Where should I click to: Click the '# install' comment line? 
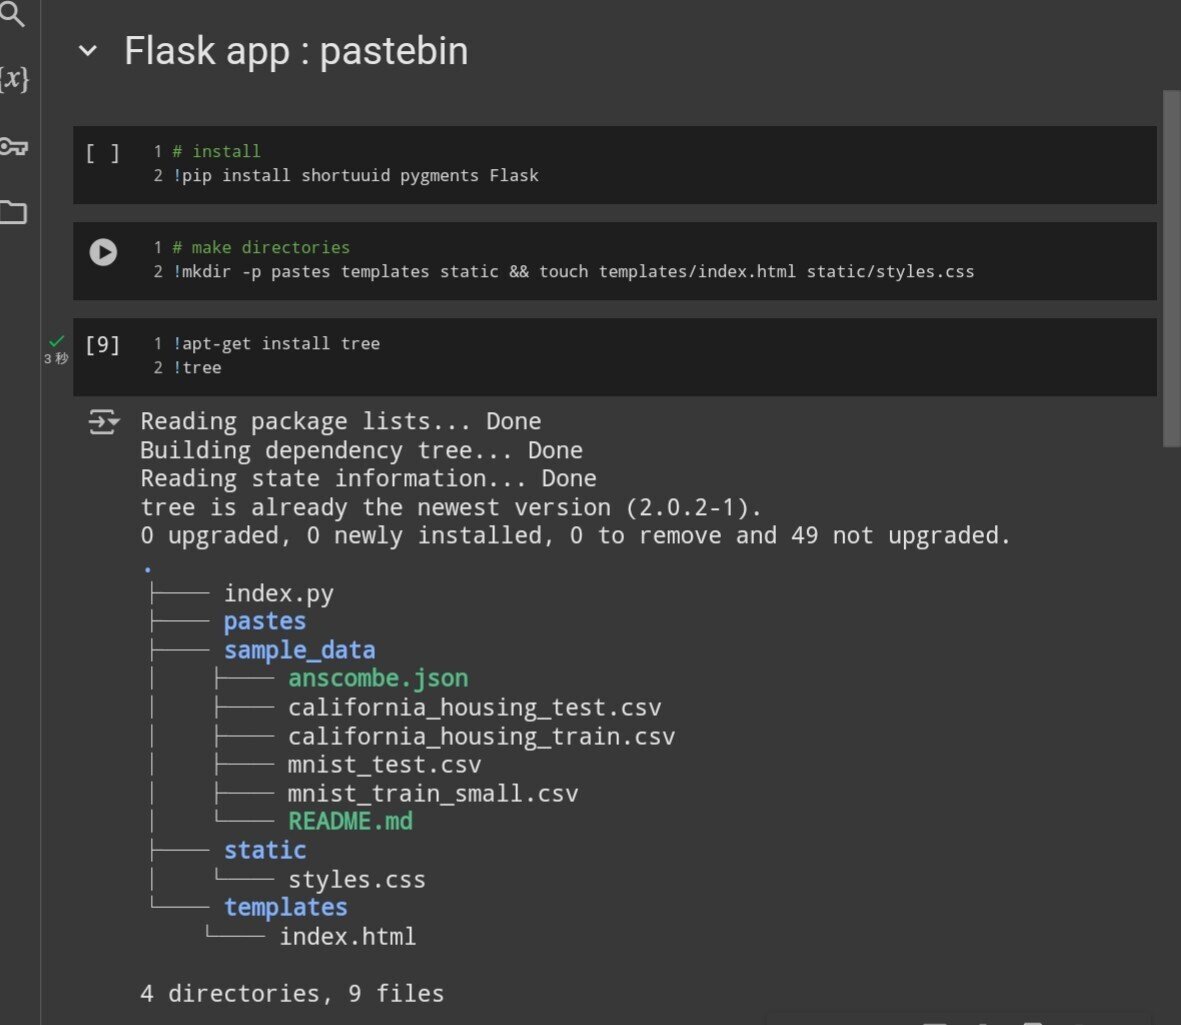(216, 151)
